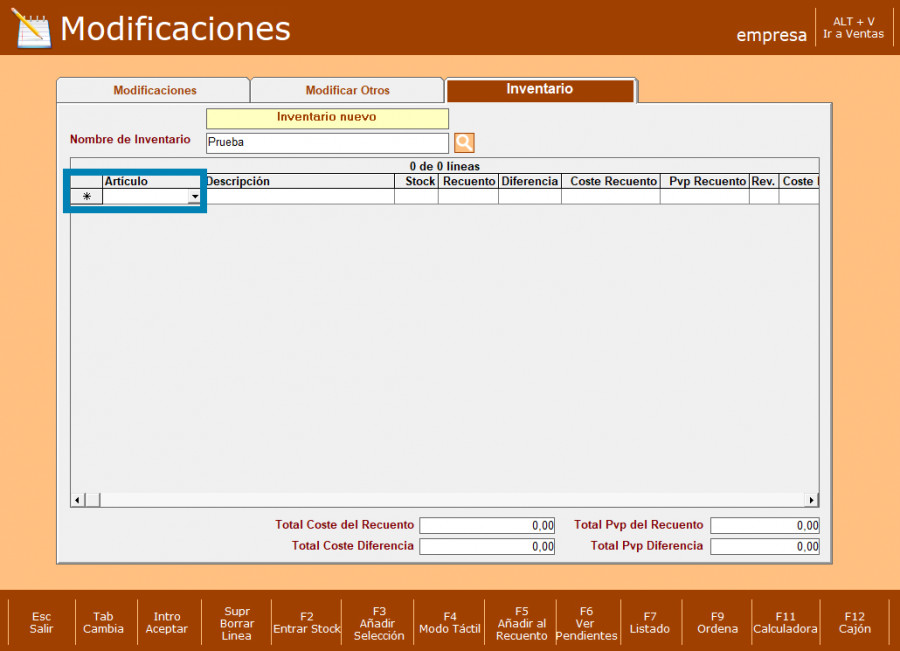Click inside the Nombre de Inventario field
The height and width of the screenshot is (651, 900).
point(326,143)
